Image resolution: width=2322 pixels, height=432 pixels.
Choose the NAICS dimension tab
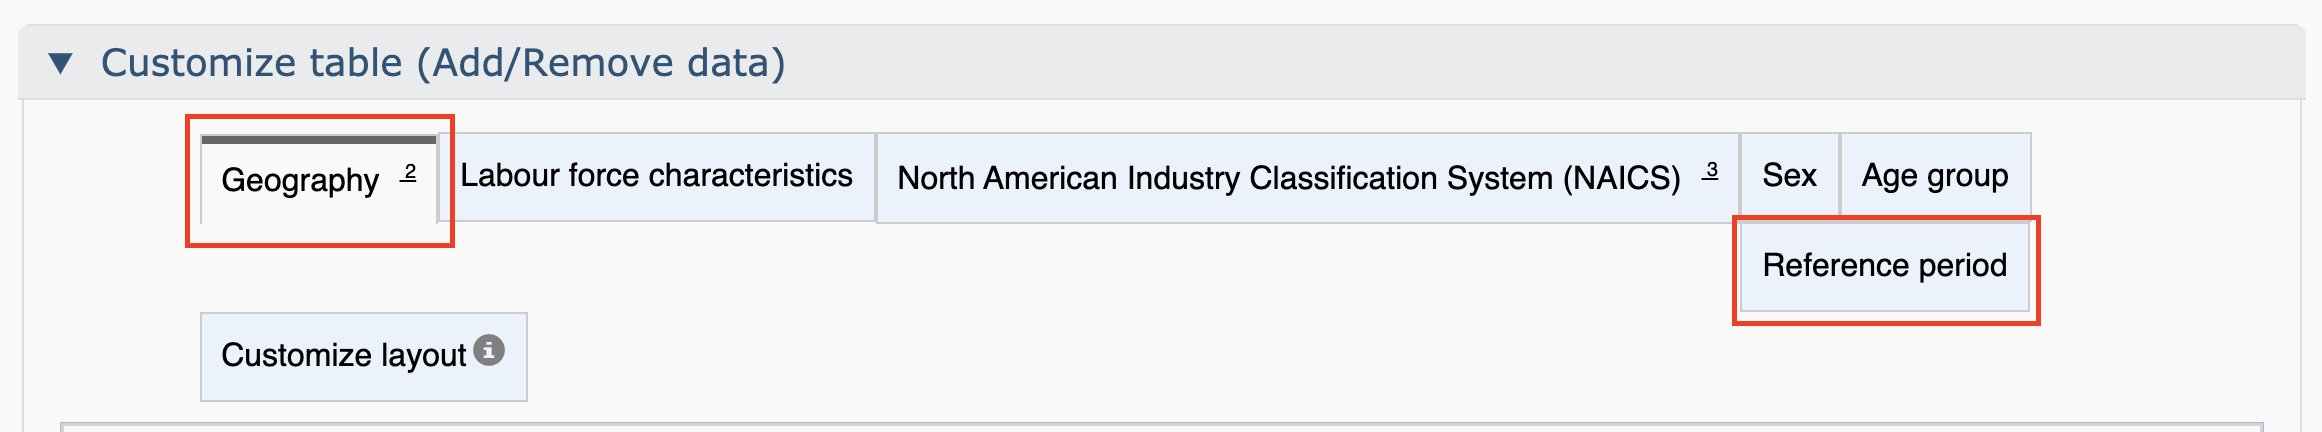pyautogui.click(x=1307, y=178)
